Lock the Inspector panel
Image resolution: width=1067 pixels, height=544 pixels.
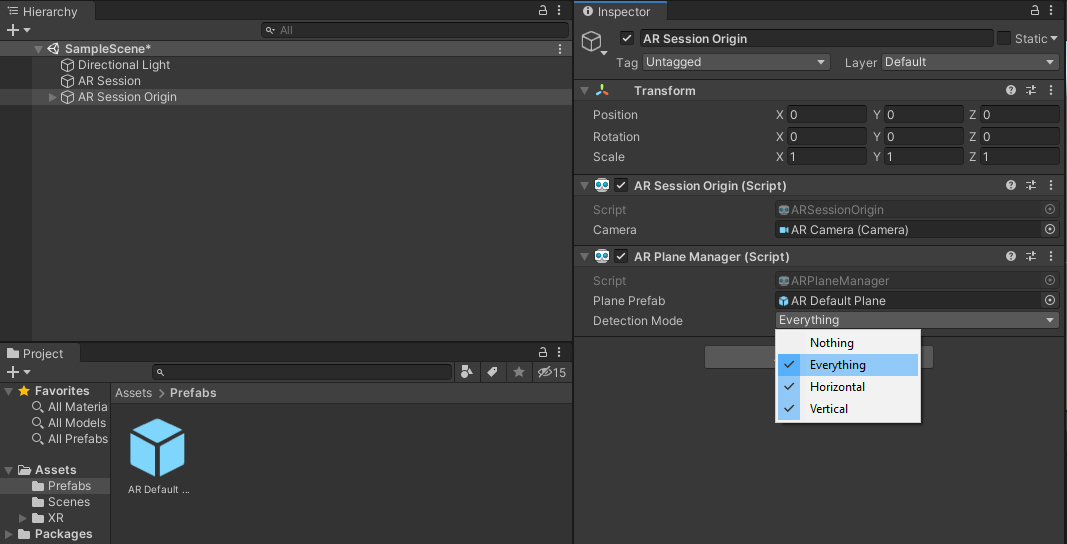click(x=1034, y=11)
